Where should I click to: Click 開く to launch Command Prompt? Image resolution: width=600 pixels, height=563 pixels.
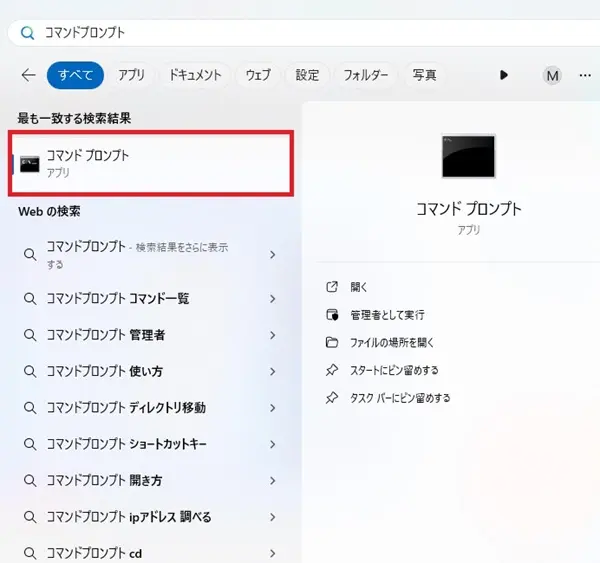[360, 287]
